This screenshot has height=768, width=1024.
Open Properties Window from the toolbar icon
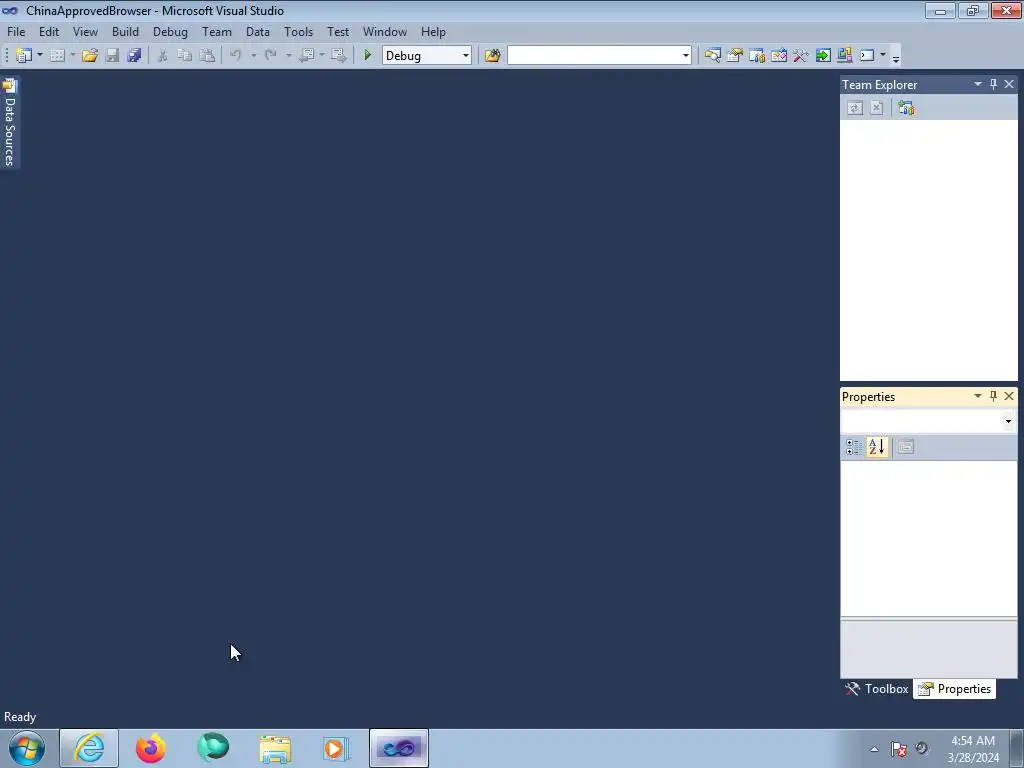tap(735, 56)
